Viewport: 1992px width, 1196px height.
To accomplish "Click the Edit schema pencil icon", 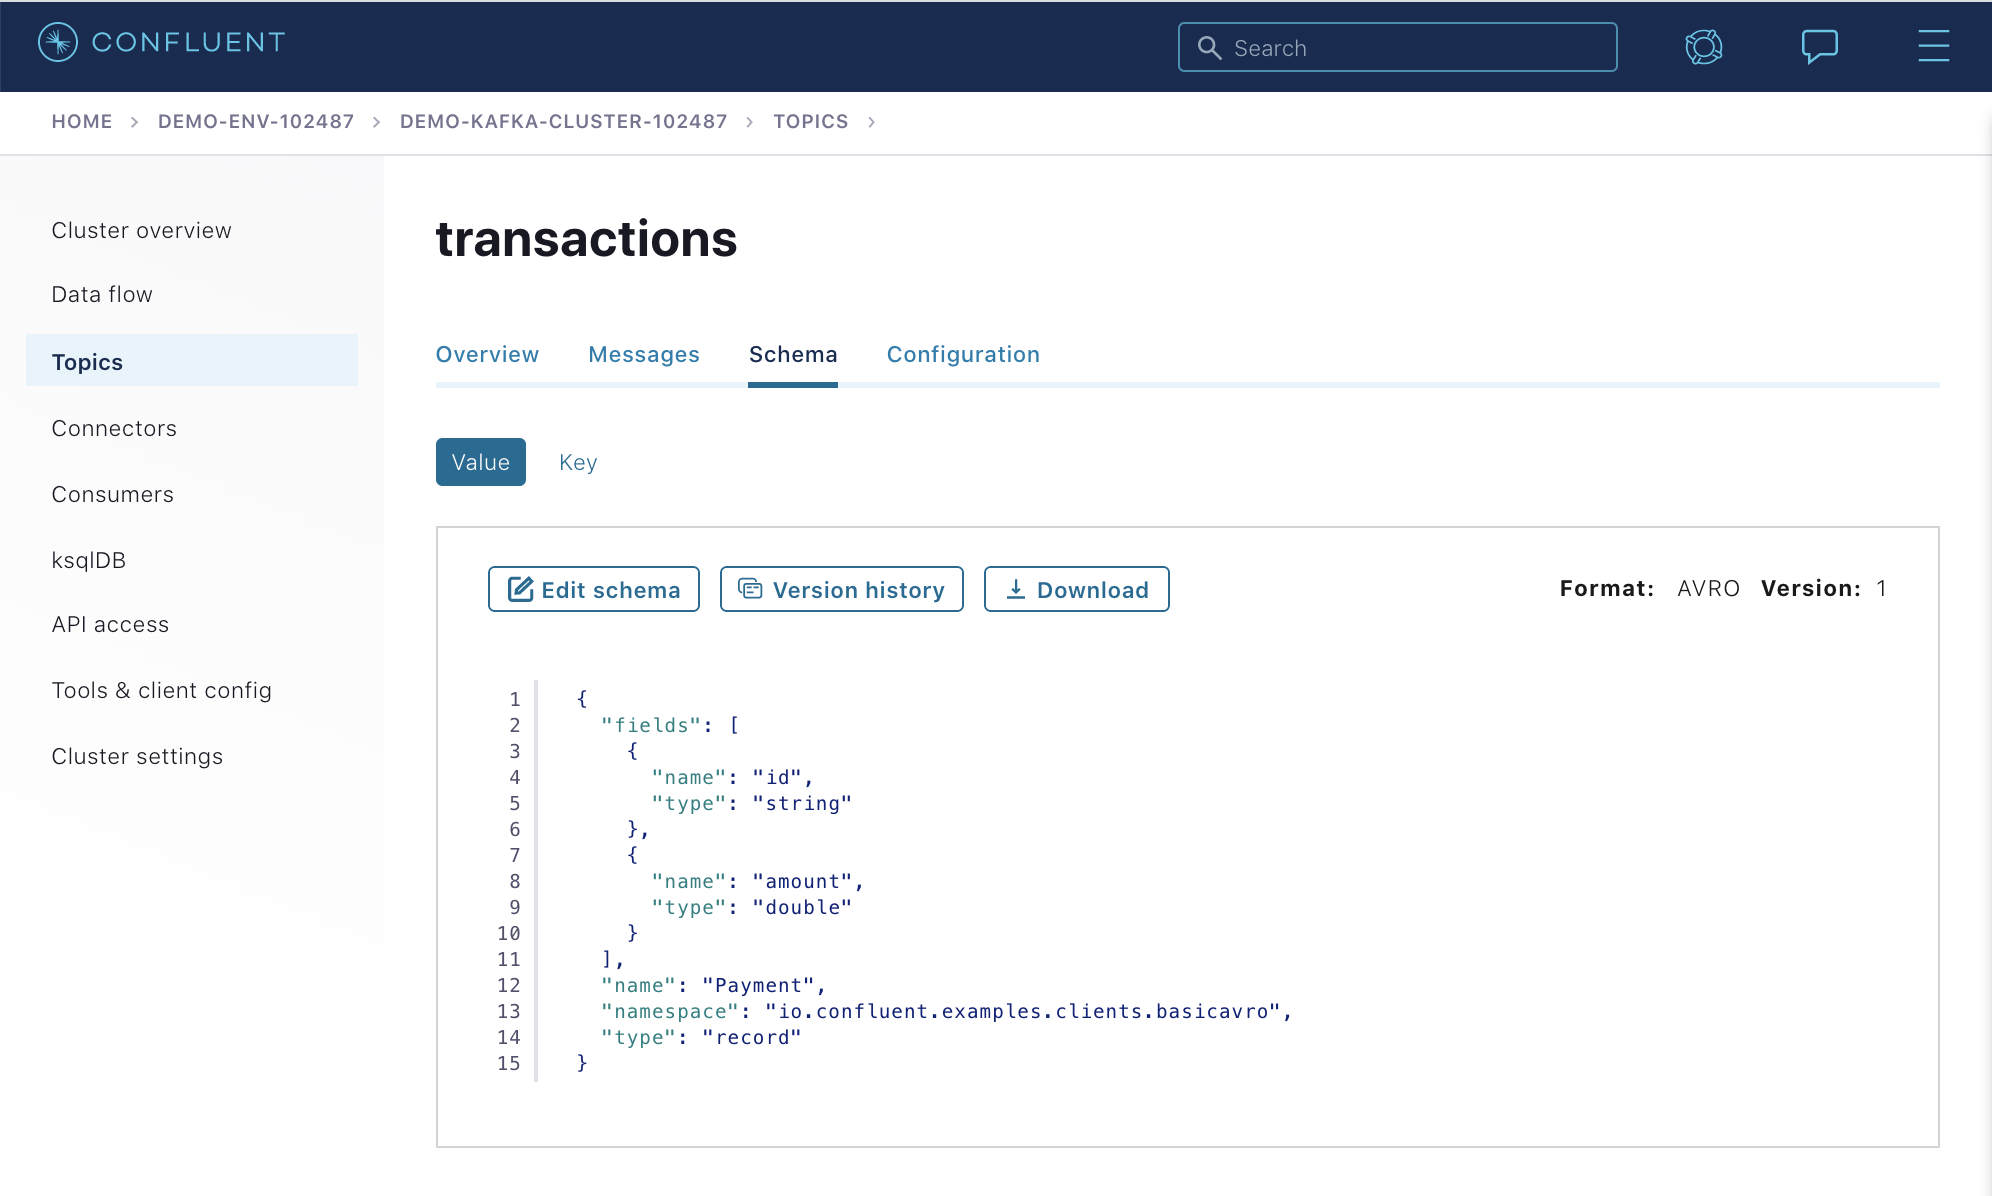I will [520, 590].
